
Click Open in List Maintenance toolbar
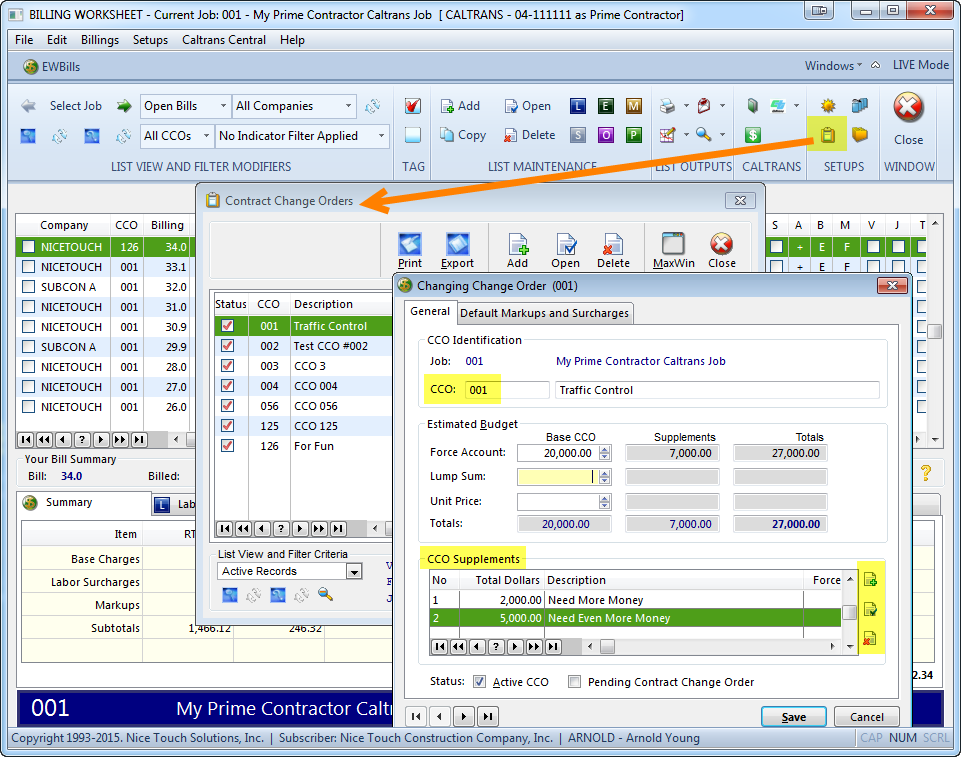point(528,106)
